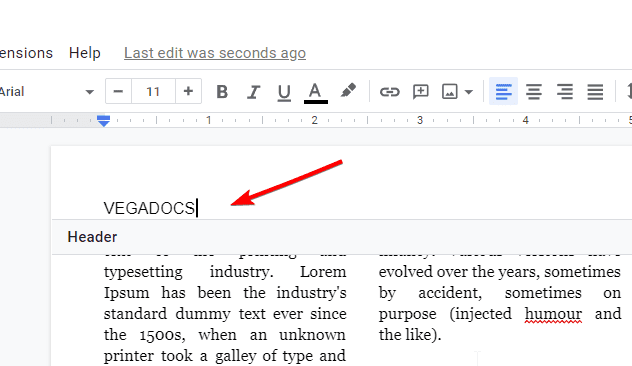
Task: Decrease the font size
Action: [118, 92]
